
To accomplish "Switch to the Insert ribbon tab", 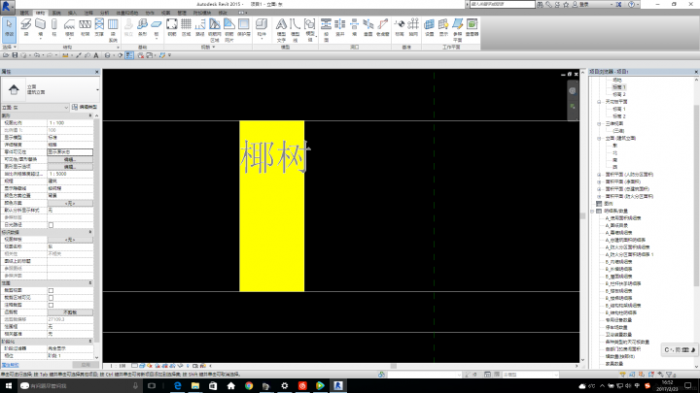I will (72, 13).
